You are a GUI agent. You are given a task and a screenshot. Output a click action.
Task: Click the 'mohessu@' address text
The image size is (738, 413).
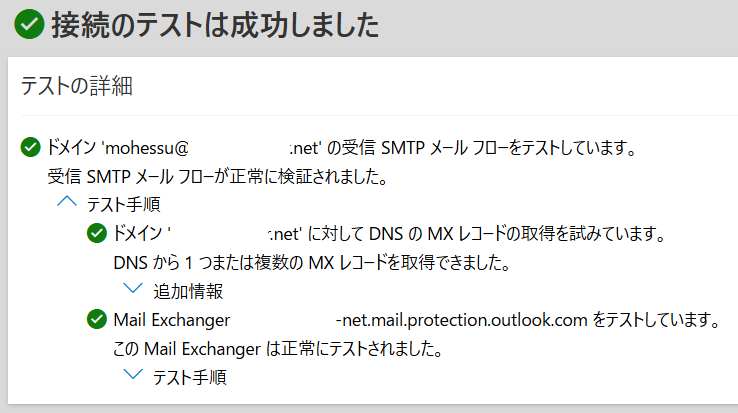point(145,148)
